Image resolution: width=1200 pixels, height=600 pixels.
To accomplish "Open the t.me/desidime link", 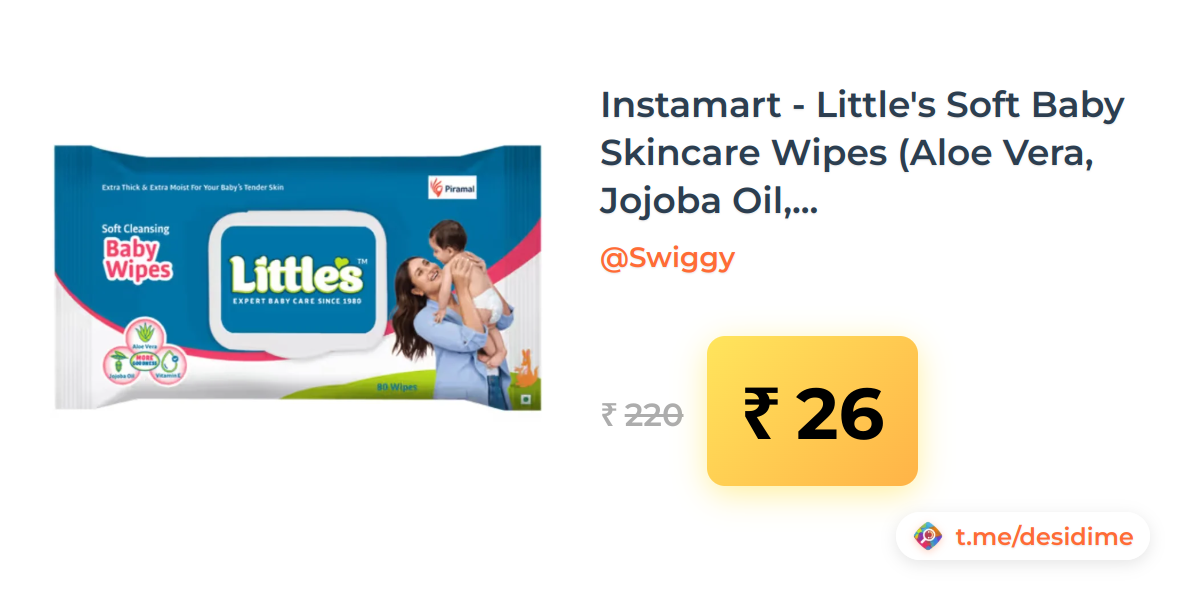I will tap(1044, 537).
